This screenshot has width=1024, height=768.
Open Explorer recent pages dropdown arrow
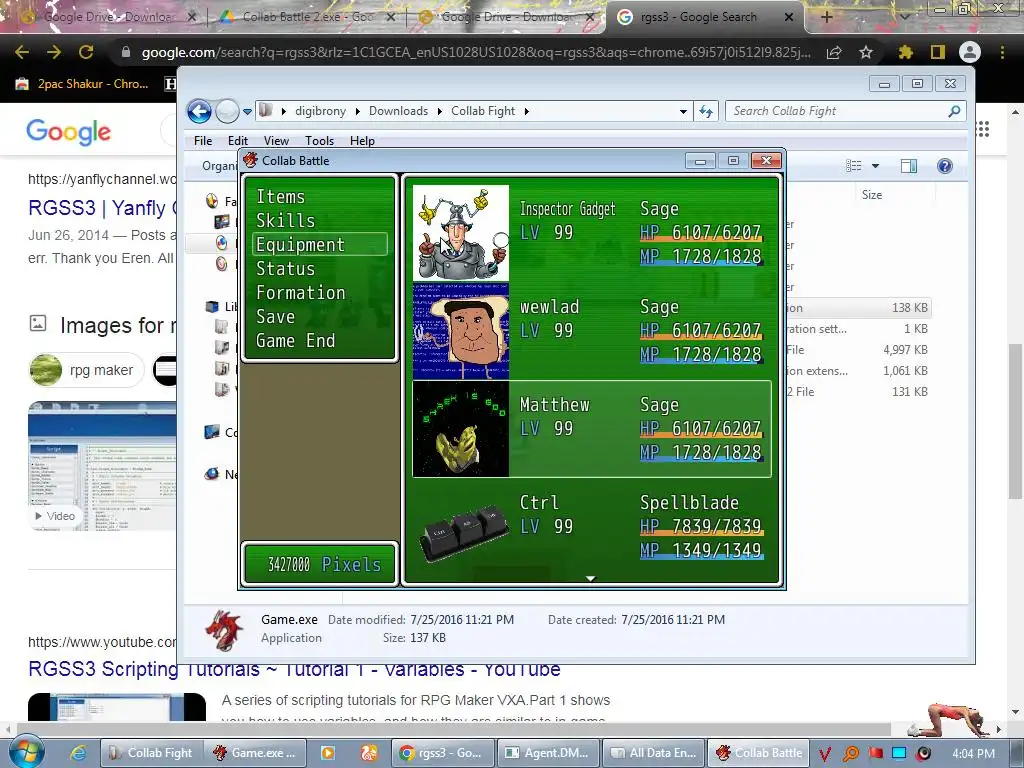click(x=248, y=112)
